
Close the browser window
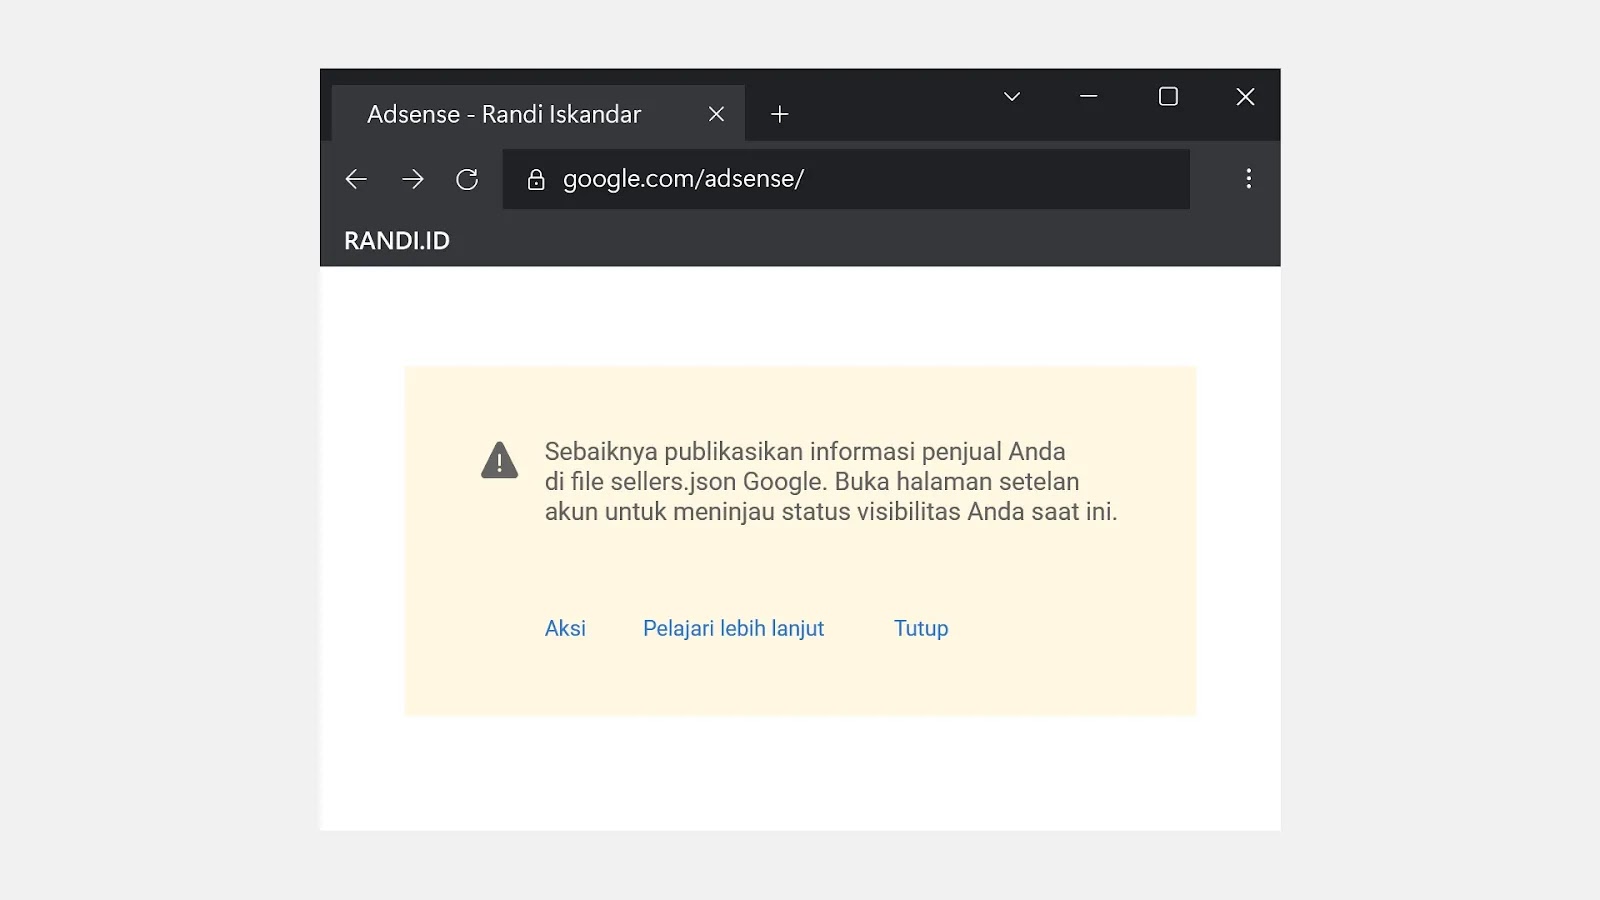click(1245, 96)
